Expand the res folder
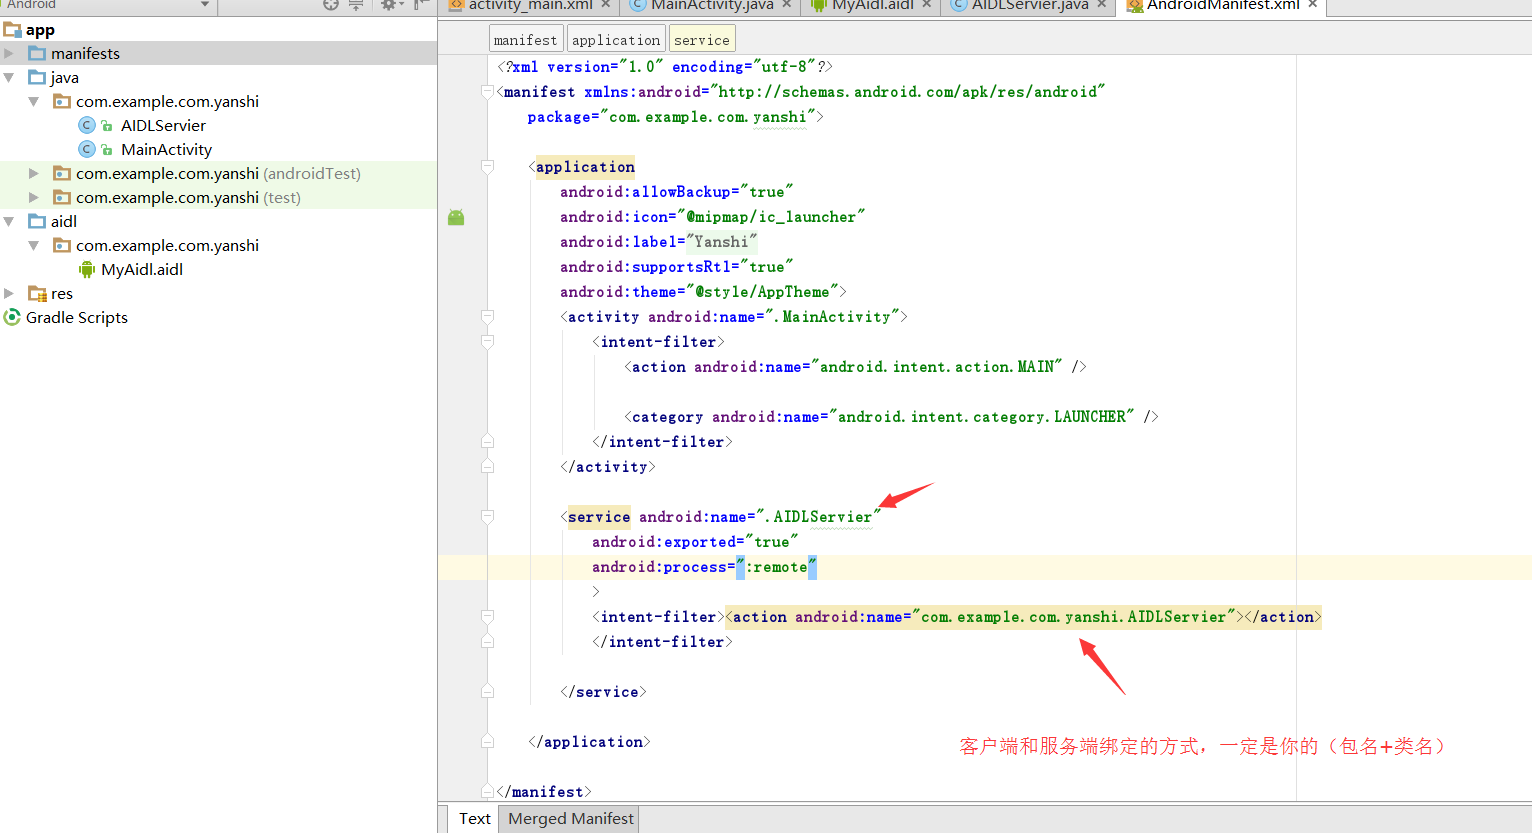The image size is (1532, 833). pyautogui.click(x=9, y=293)
